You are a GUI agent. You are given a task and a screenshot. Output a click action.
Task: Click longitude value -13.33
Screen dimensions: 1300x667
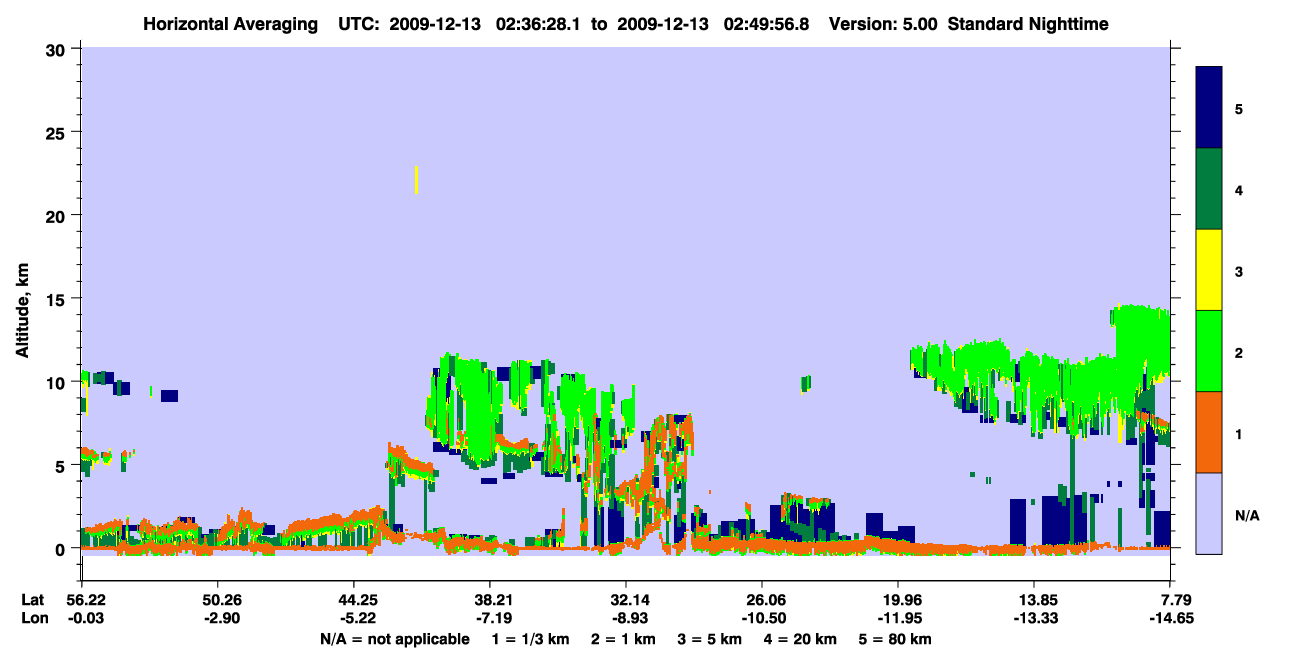click(1034, 619)
